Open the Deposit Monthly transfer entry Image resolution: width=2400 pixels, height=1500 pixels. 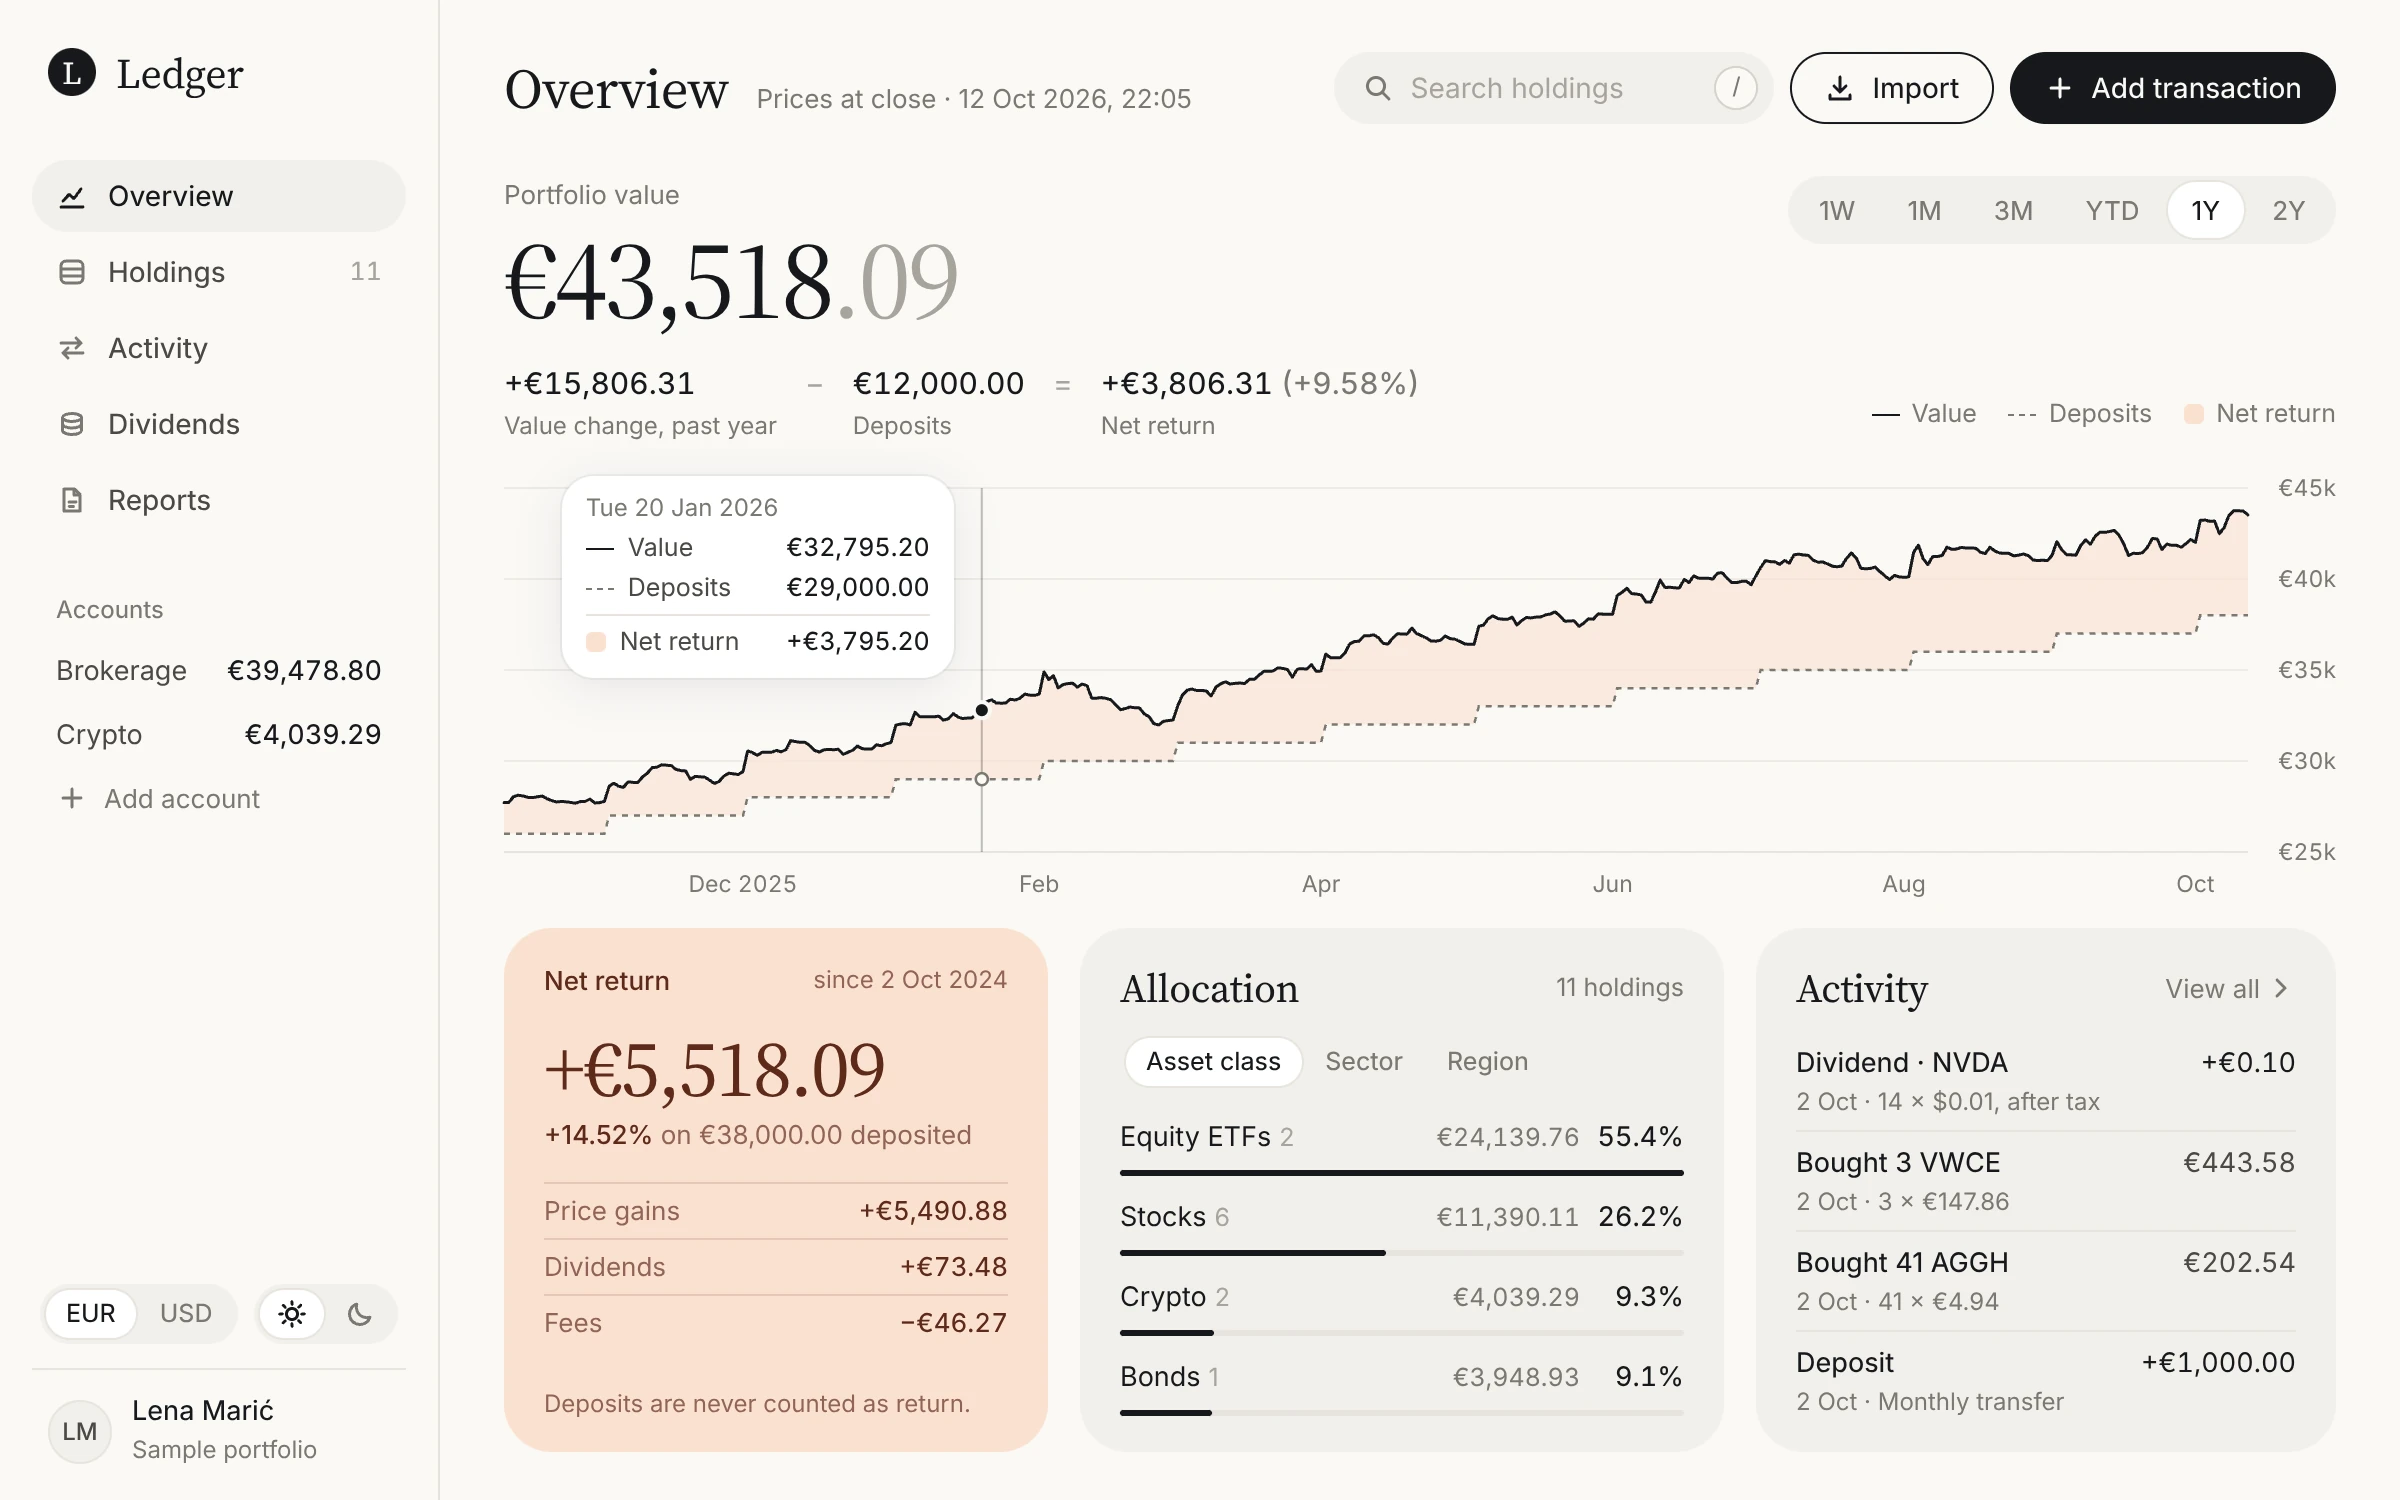coord(2046,1381)
